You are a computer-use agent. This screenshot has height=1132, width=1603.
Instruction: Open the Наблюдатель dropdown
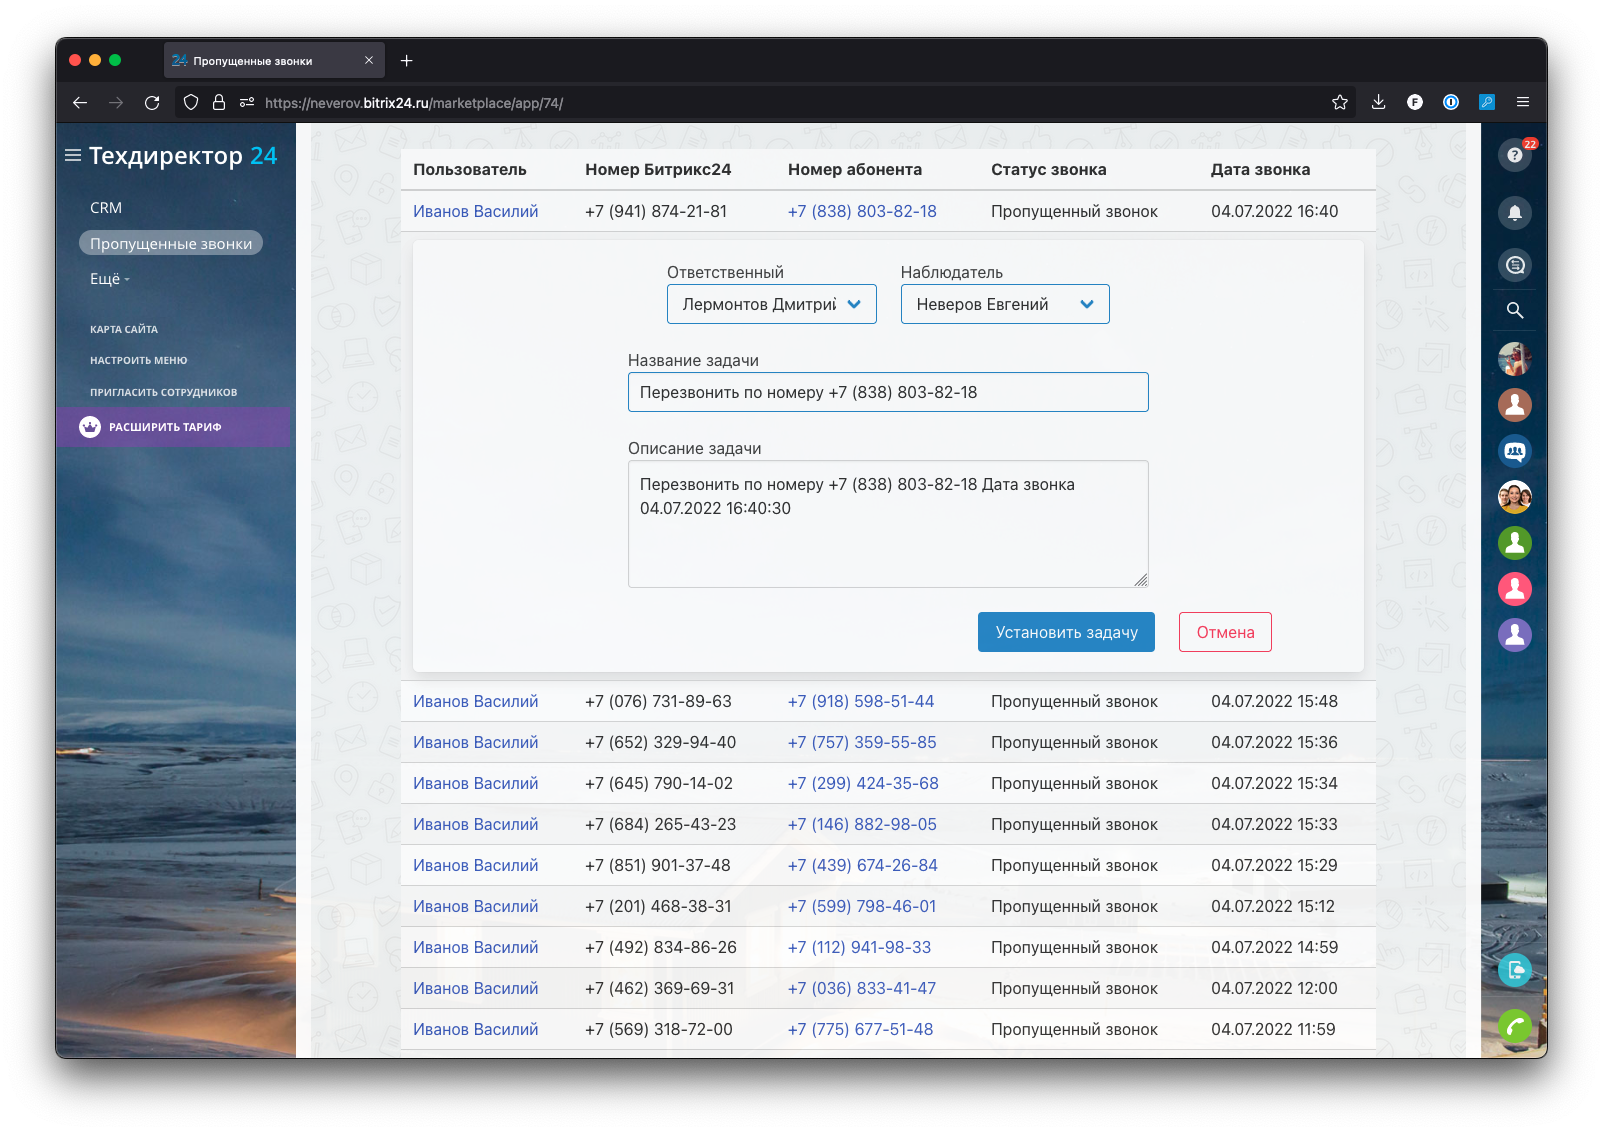[x=1004, y=304]
